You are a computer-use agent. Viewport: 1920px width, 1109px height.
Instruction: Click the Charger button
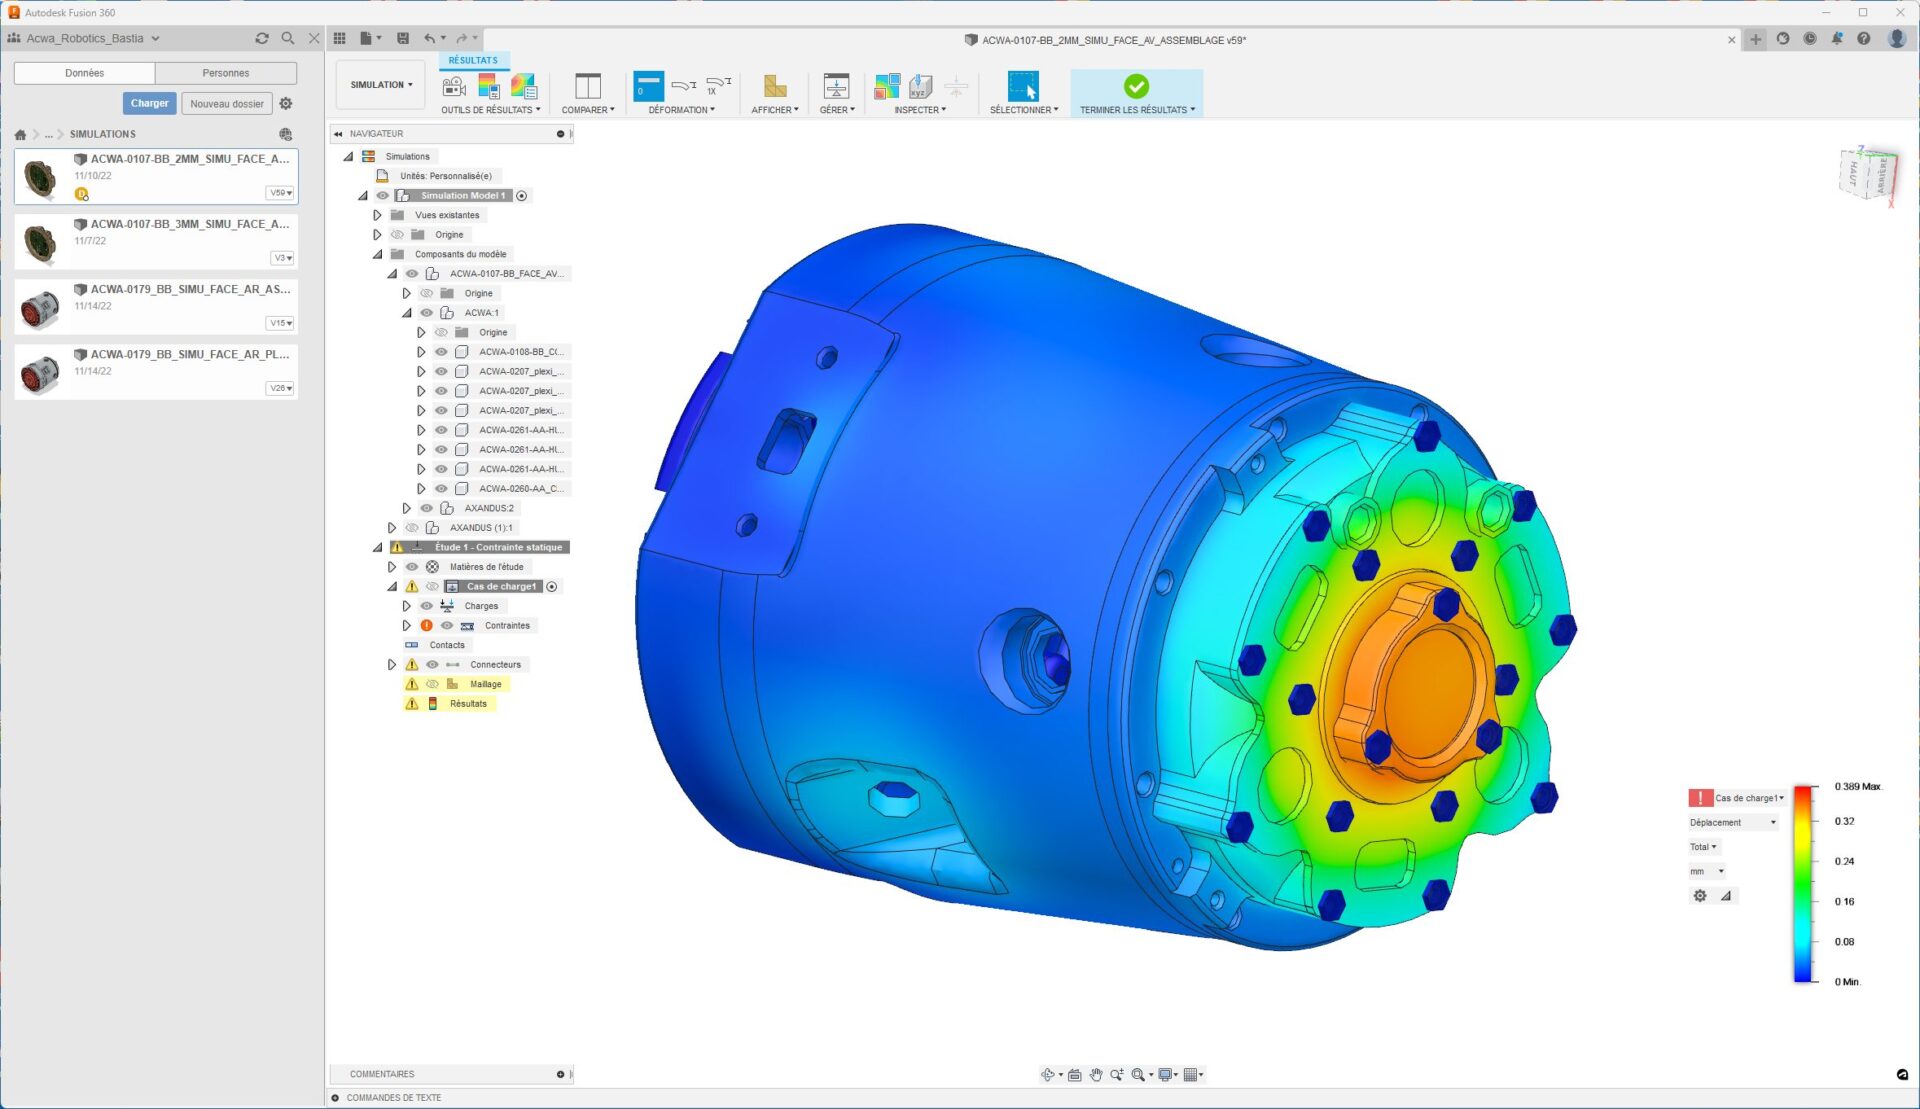pyautogui.click(x=149, y=103)
